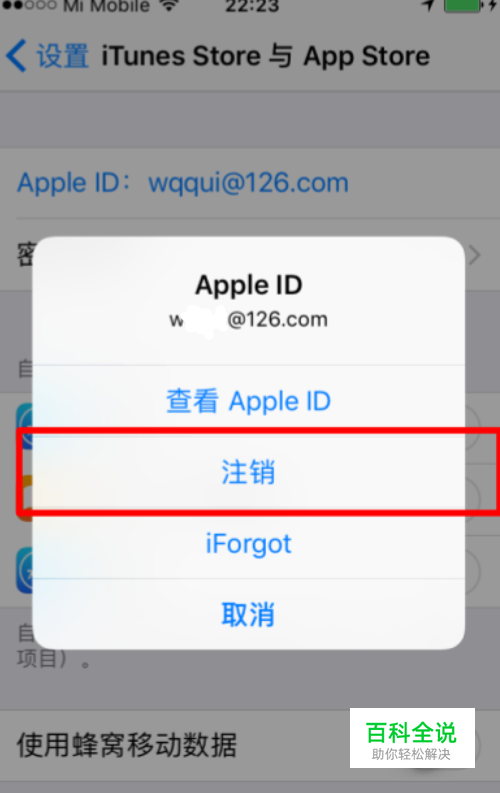Toggle the second automatic downloads switch
Viewport: 500px width, 793px height.
pyautogui.click(x=472, y=499)
